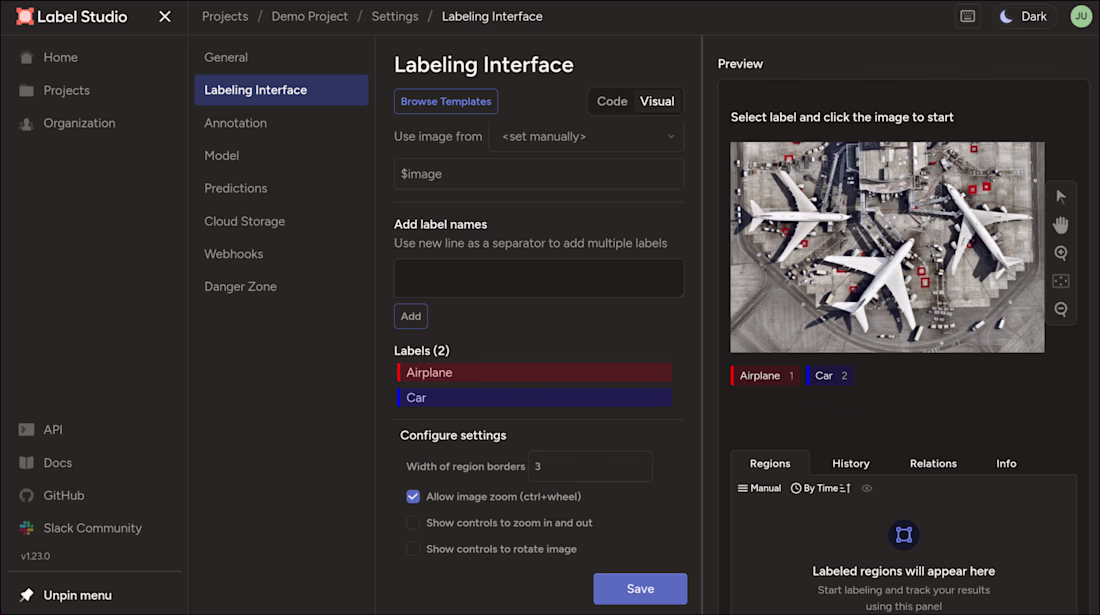Activate the hand pan tool
1100x615 pixels.
(1061, 225)
